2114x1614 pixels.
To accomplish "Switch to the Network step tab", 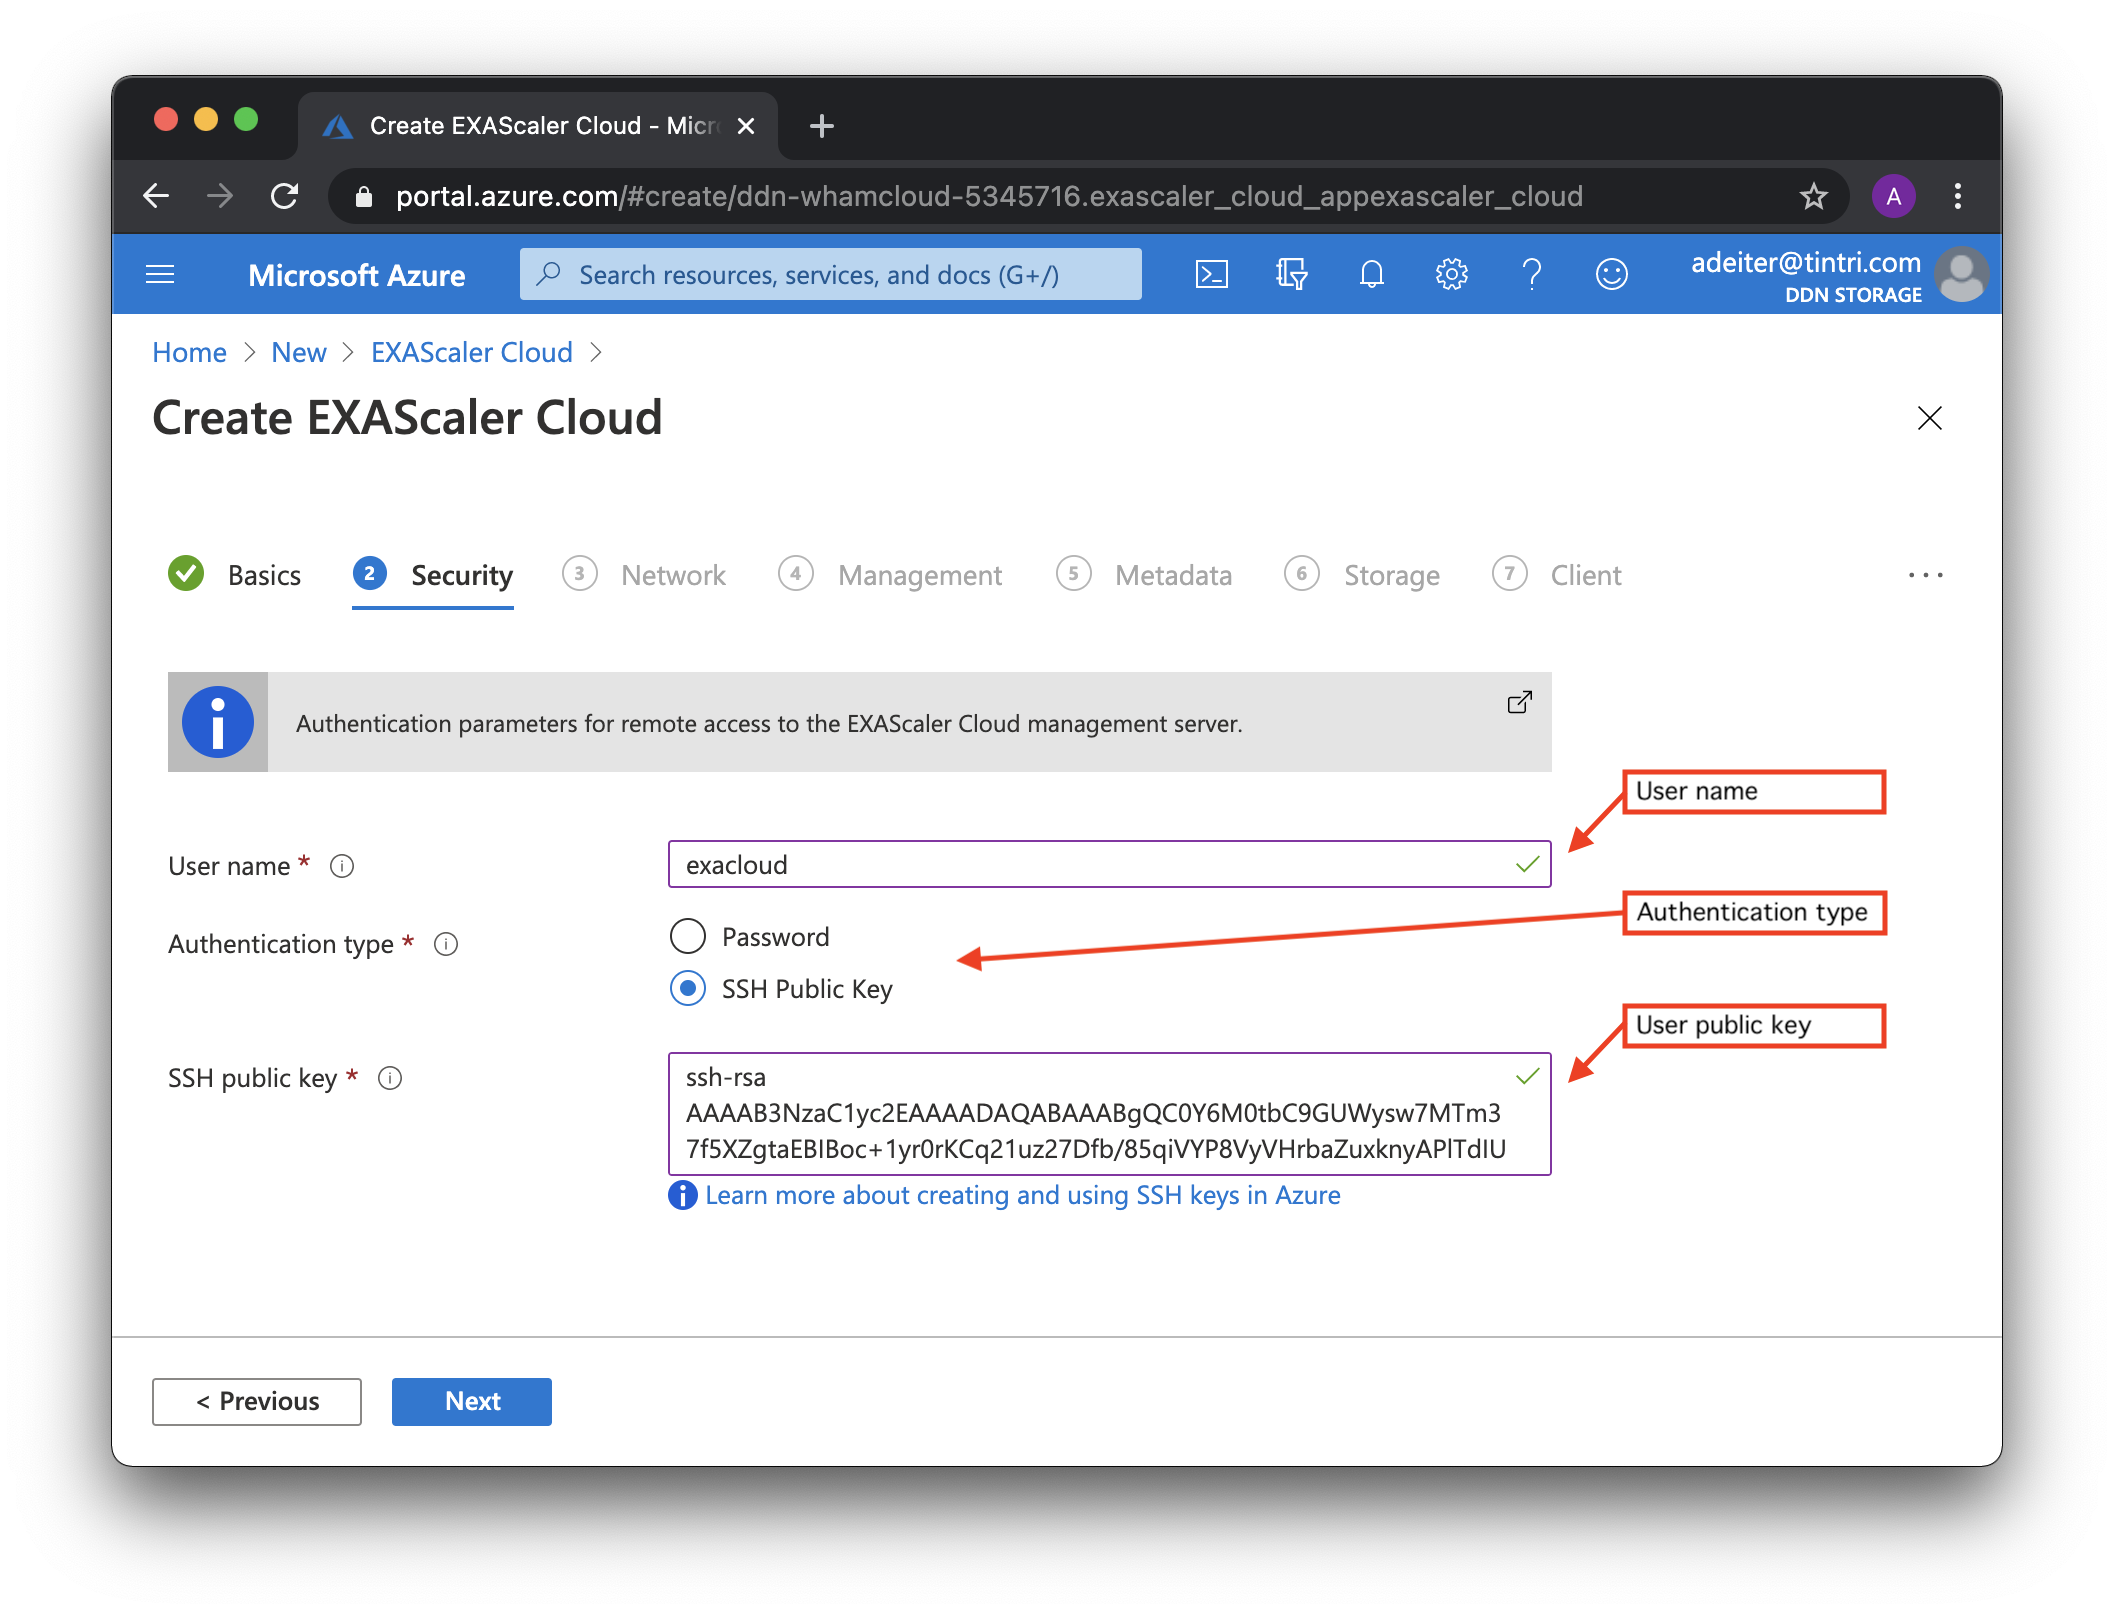I will (x=672, y=575).
